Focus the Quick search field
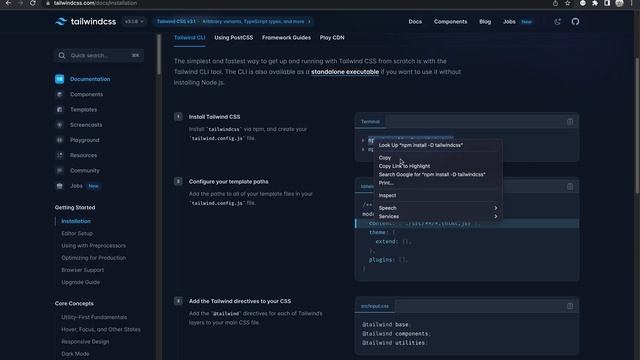Screen dimensions: 640x360 pos(99,56)
